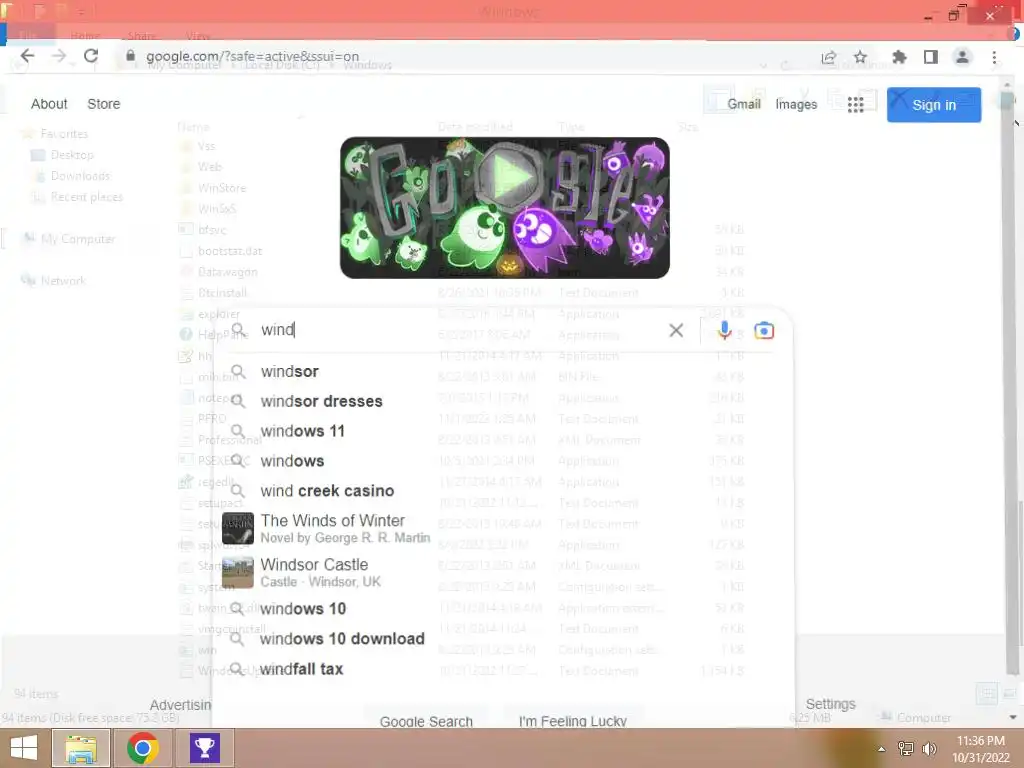1024x768 pixels.
Task: Select Network in the Explorer window sidebar
Action: pos(63,281)
